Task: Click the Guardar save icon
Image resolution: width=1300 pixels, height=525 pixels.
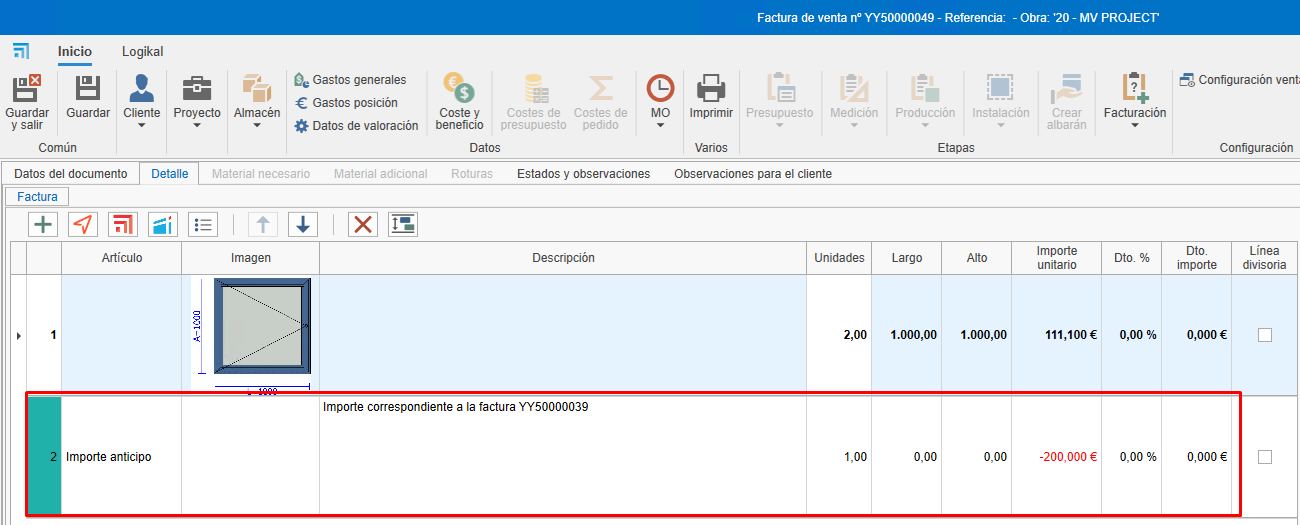Action: click(x=88, y=88)
